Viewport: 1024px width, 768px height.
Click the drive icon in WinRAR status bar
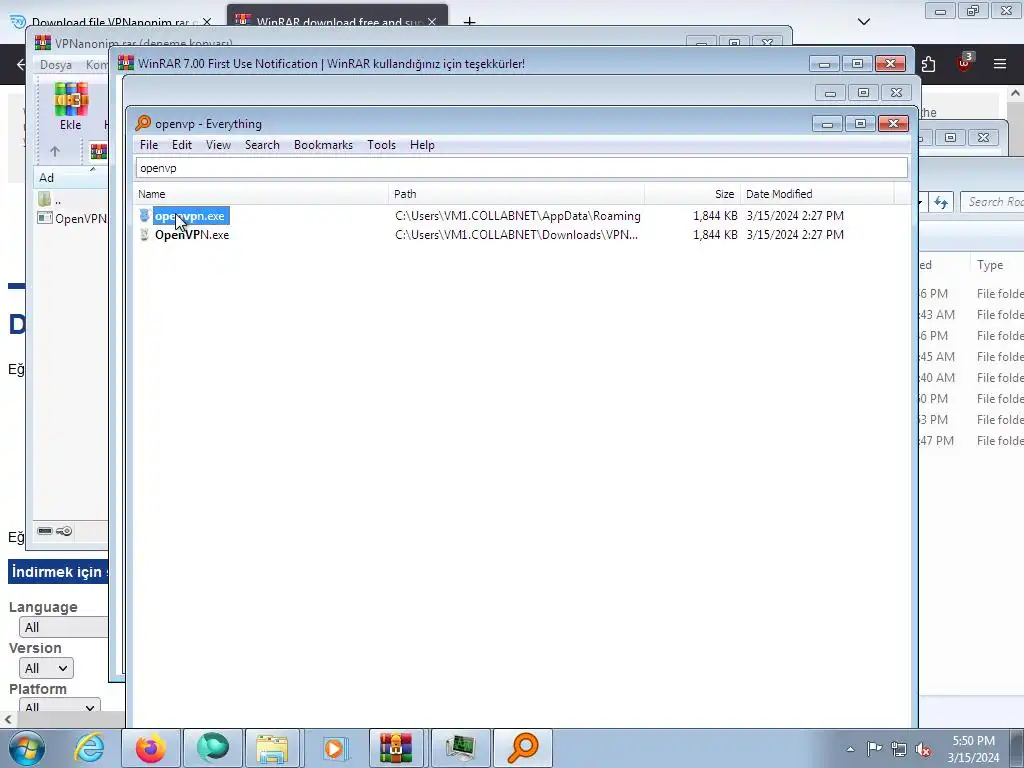45,531
